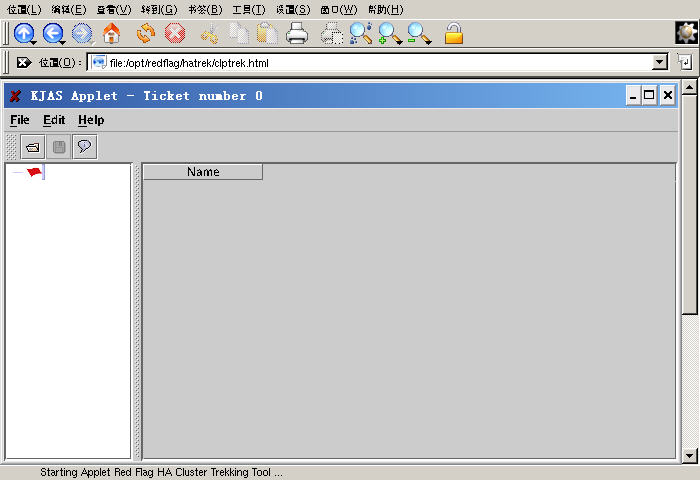Image resolution: width=700 pixels, height=480 pixels.
Task: Click the Name column header
Action: (x=203, y=172)
